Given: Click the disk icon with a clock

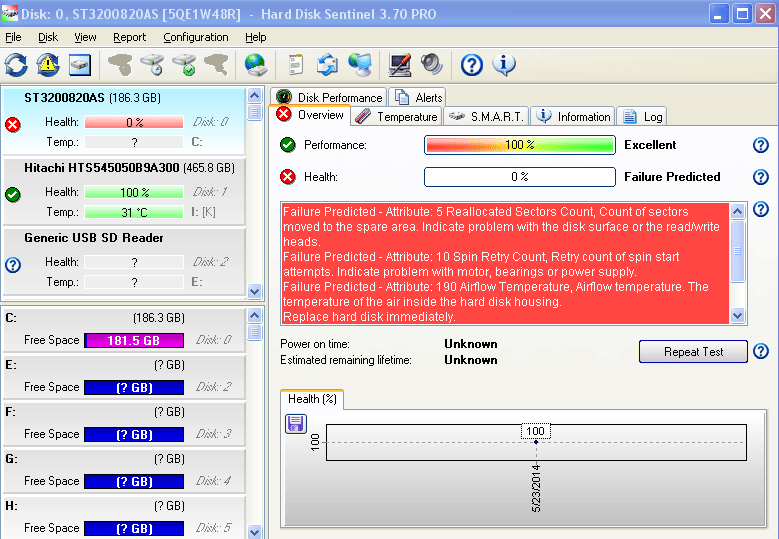Looking at the screenshot, I should click(152, 65).
